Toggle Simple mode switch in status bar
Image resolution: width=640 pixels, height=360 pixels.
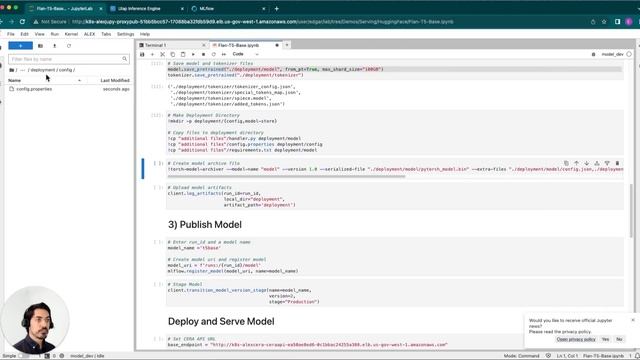23,356
